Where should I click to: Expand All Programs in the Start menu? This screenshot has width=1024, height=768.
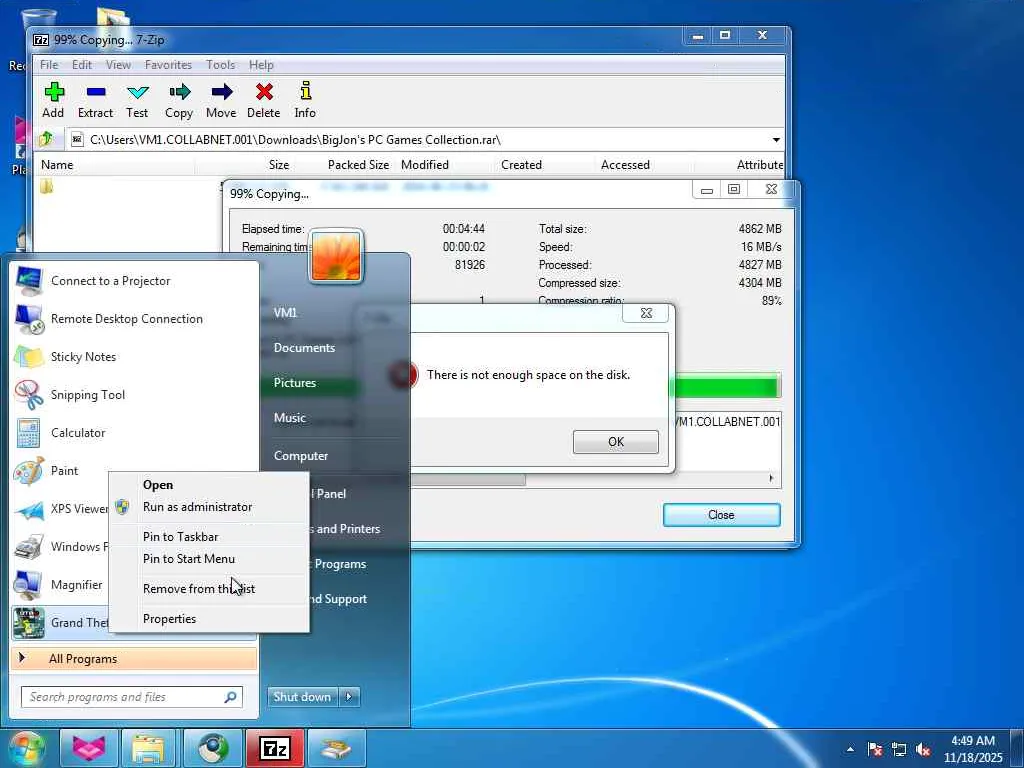tap(134, 659)
